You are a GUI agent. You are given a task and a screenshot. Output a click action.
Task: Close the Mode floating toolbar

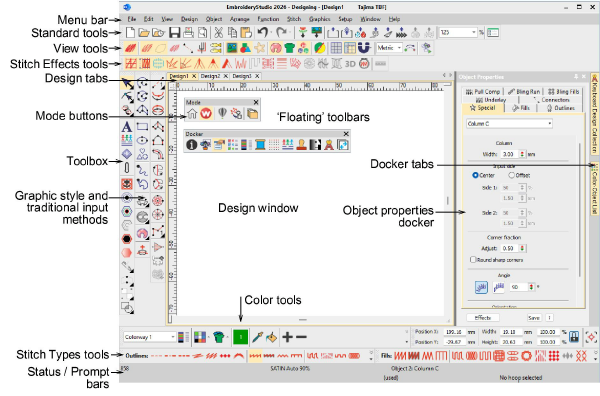256,102
